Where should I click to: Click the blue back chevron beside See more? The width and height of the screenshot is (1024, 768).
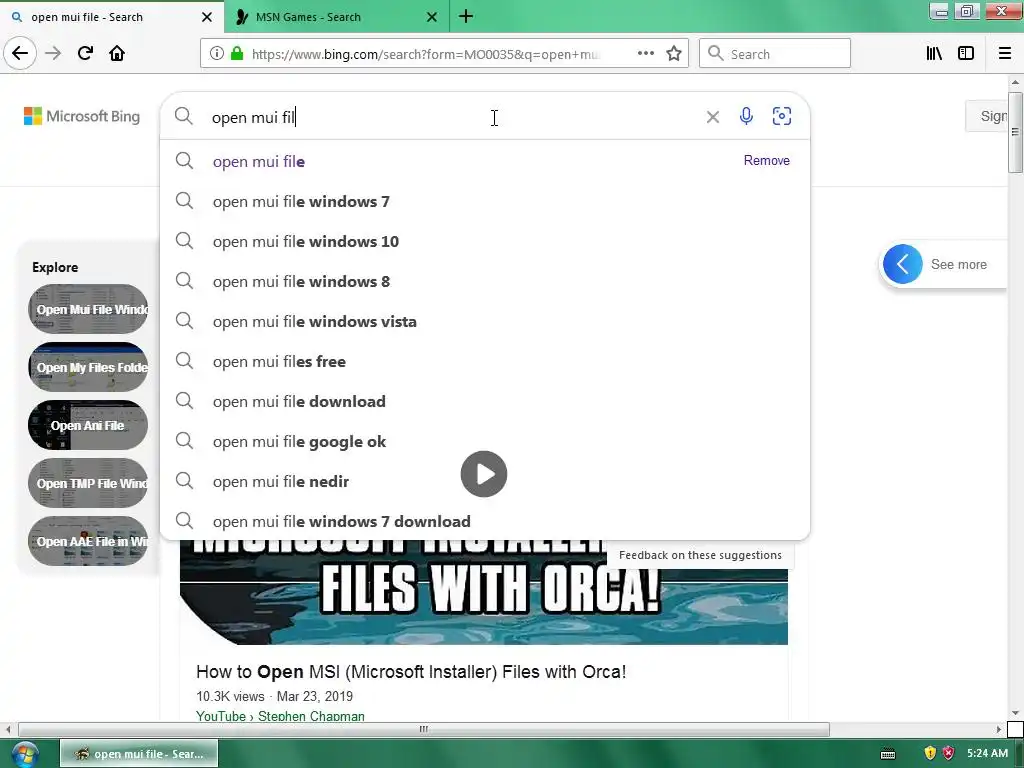coord(903,264)
